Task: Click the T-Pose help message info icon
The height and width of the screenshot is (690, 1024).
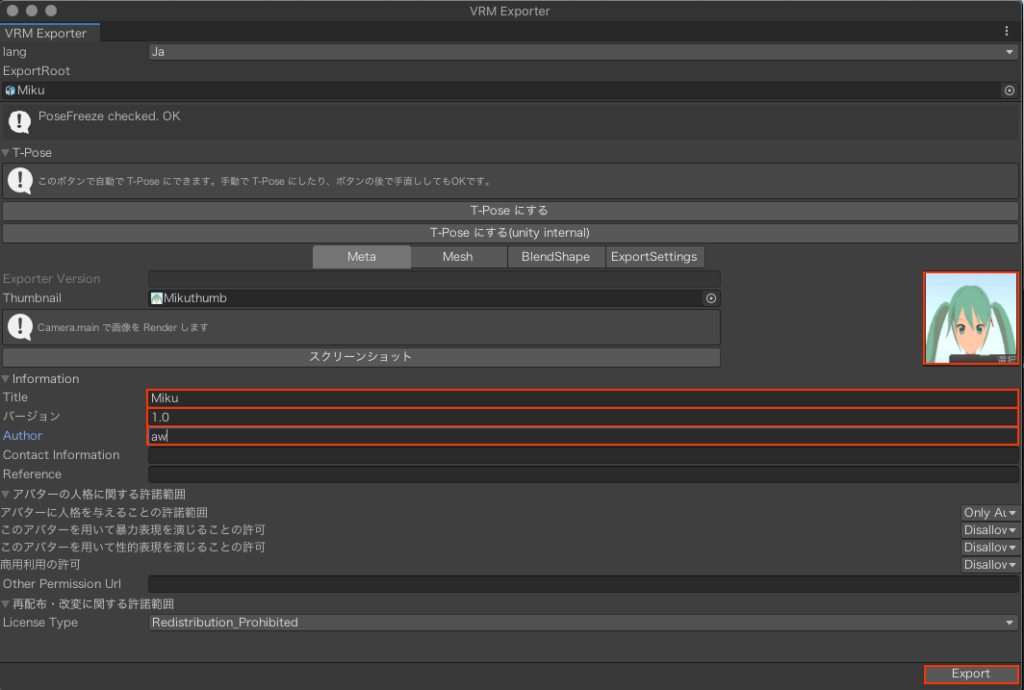Action: [x=20, y=181]
